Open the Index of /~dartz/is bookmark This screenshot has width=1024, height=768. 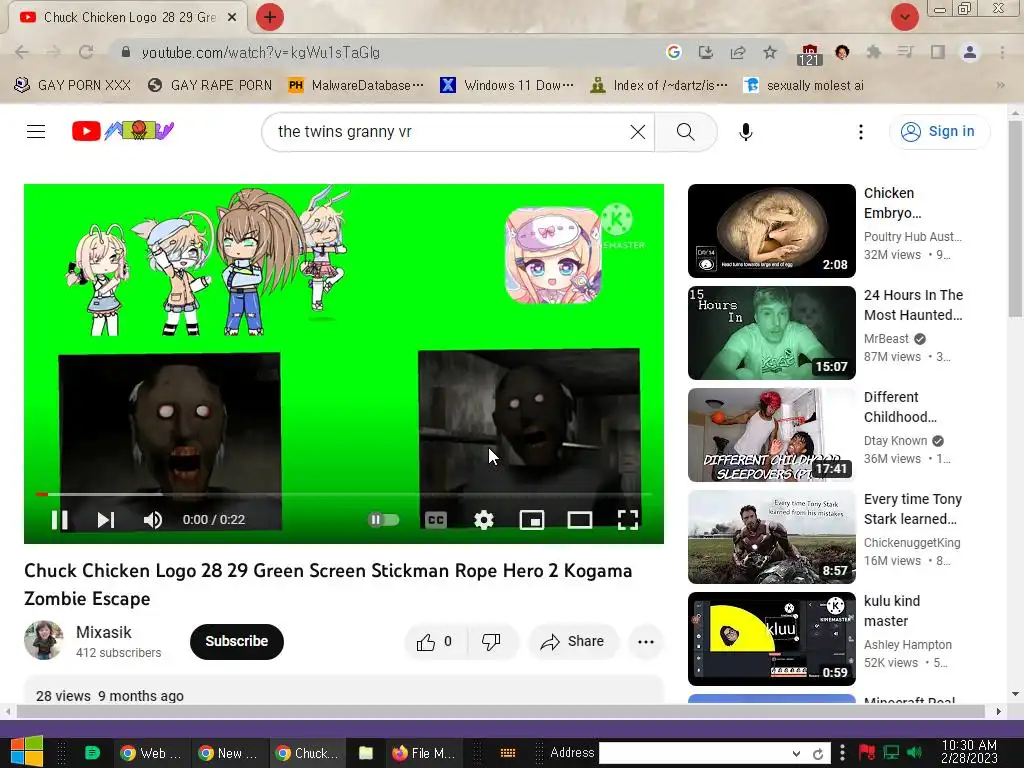659,86
